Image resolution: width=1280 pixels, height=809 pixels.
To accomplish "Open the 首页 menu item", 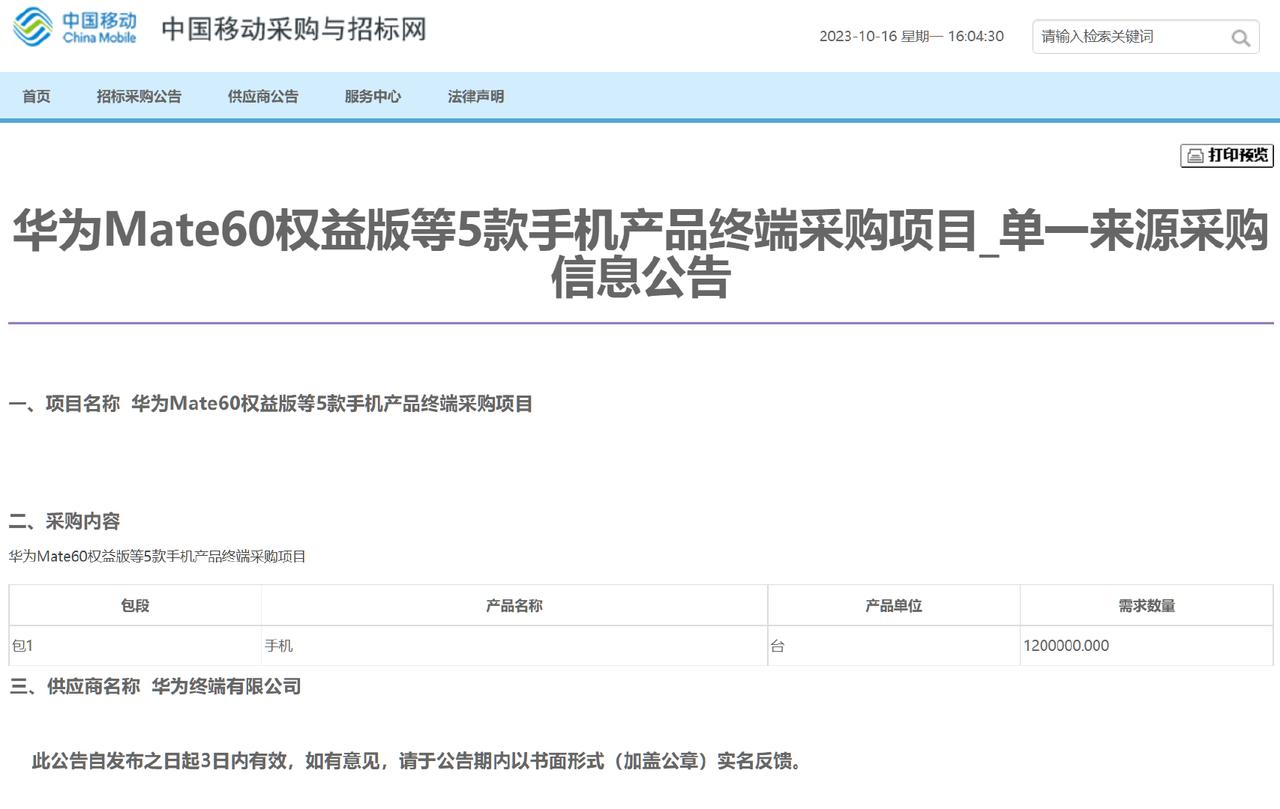I will pos(37,97).
